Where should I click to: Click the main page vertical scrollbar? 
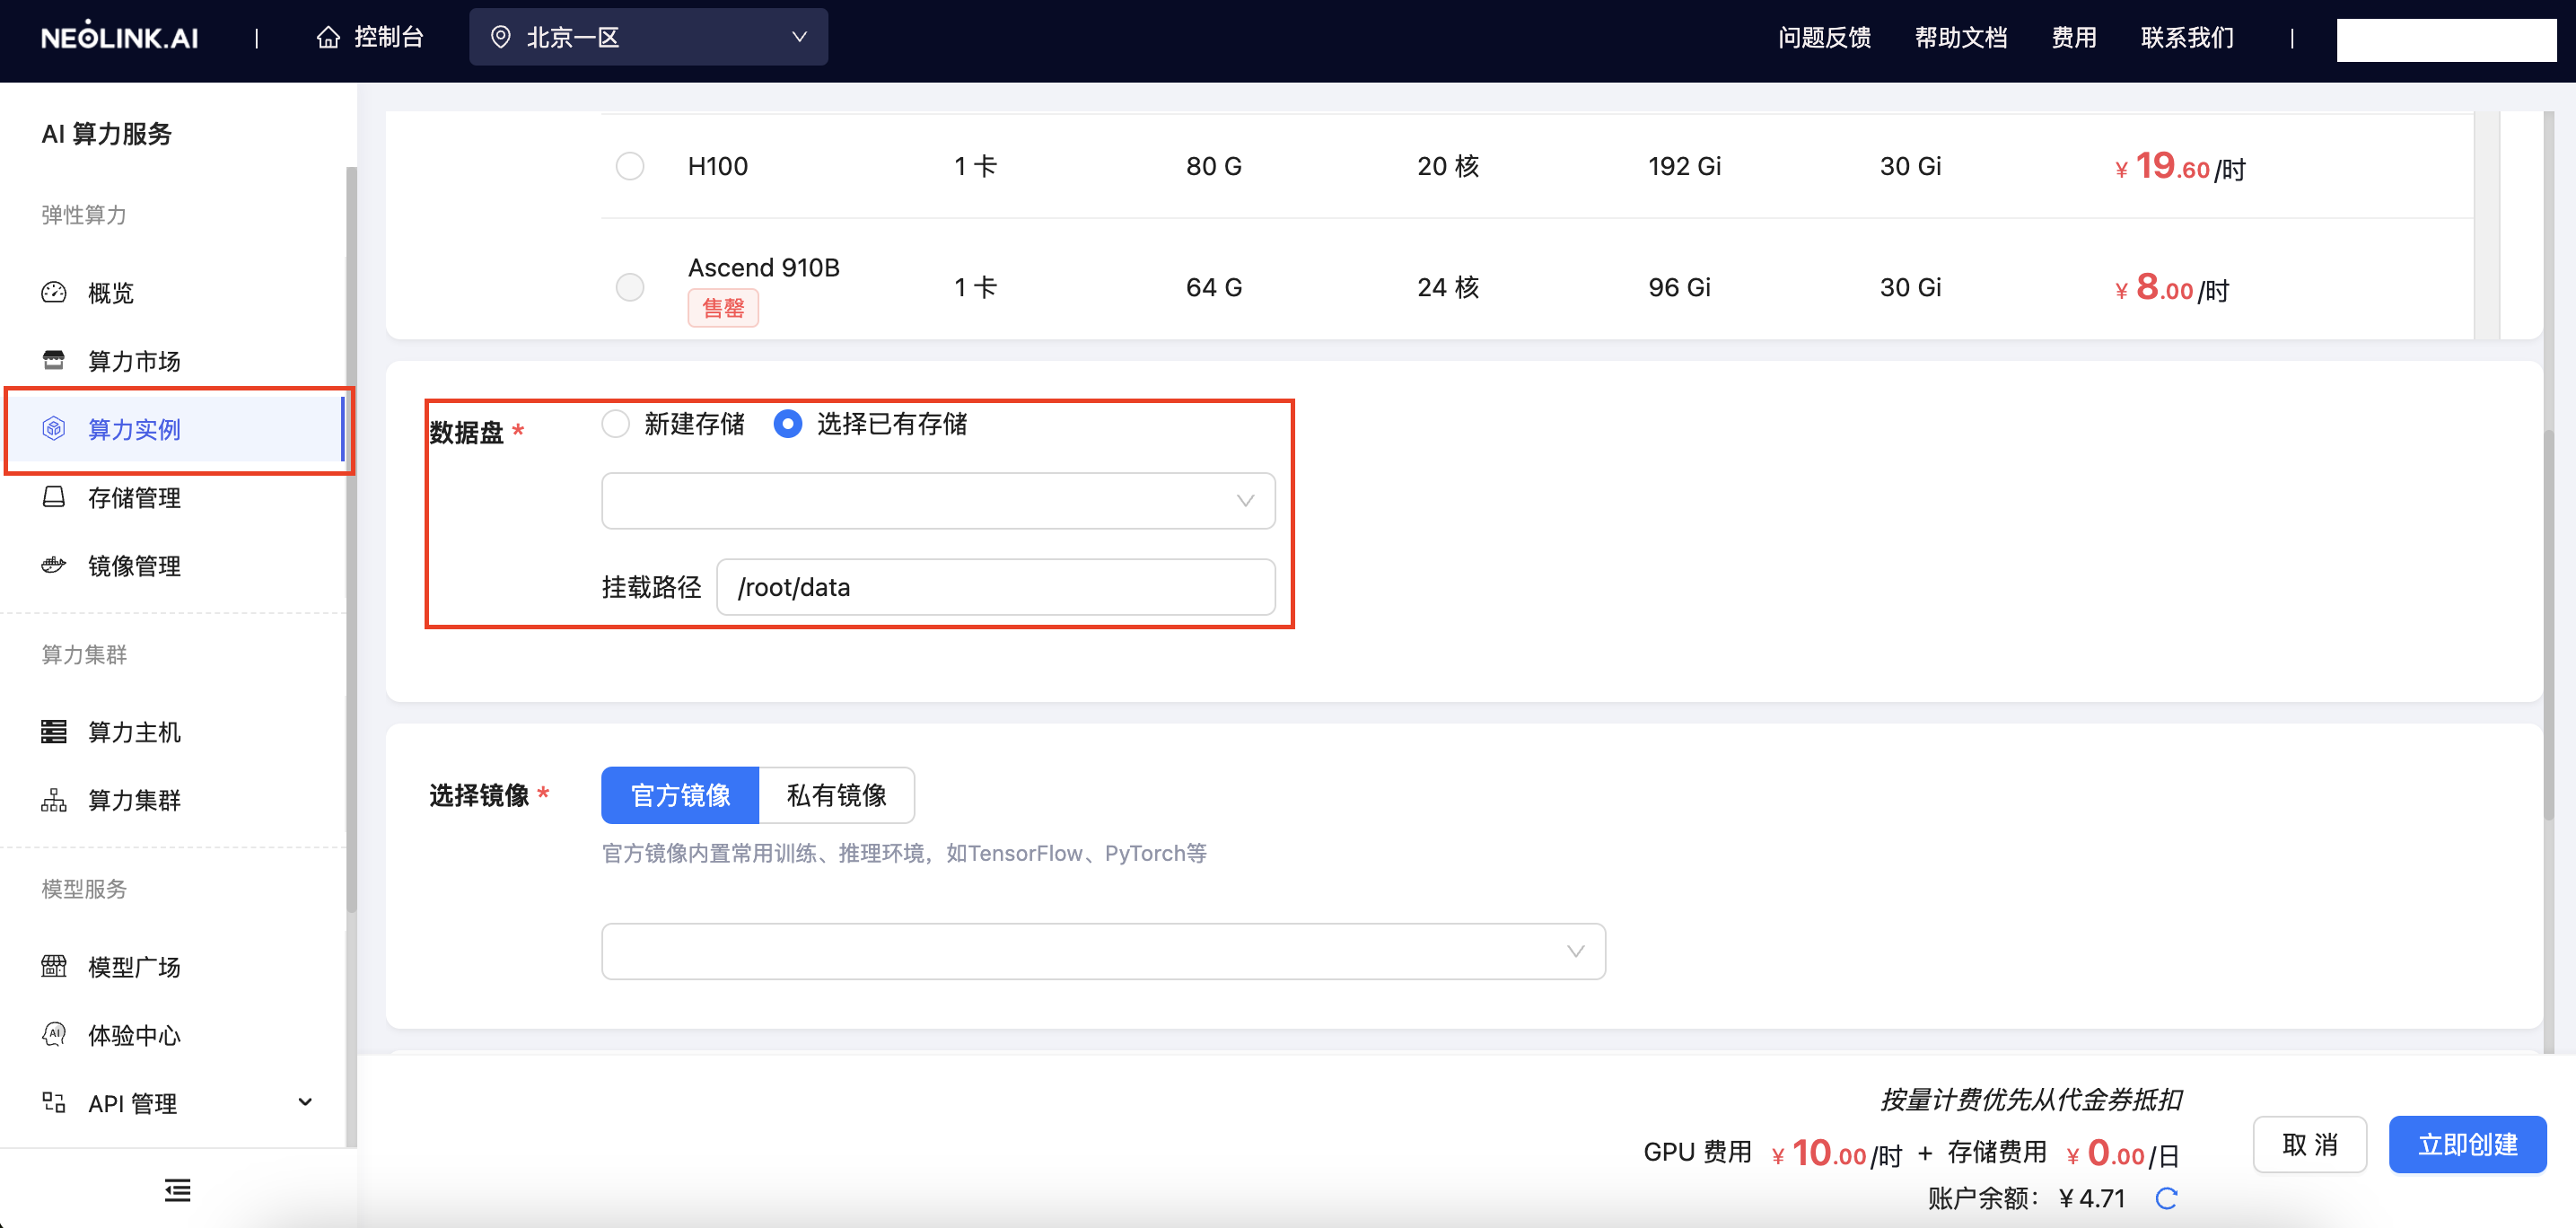pos(2550,625)
